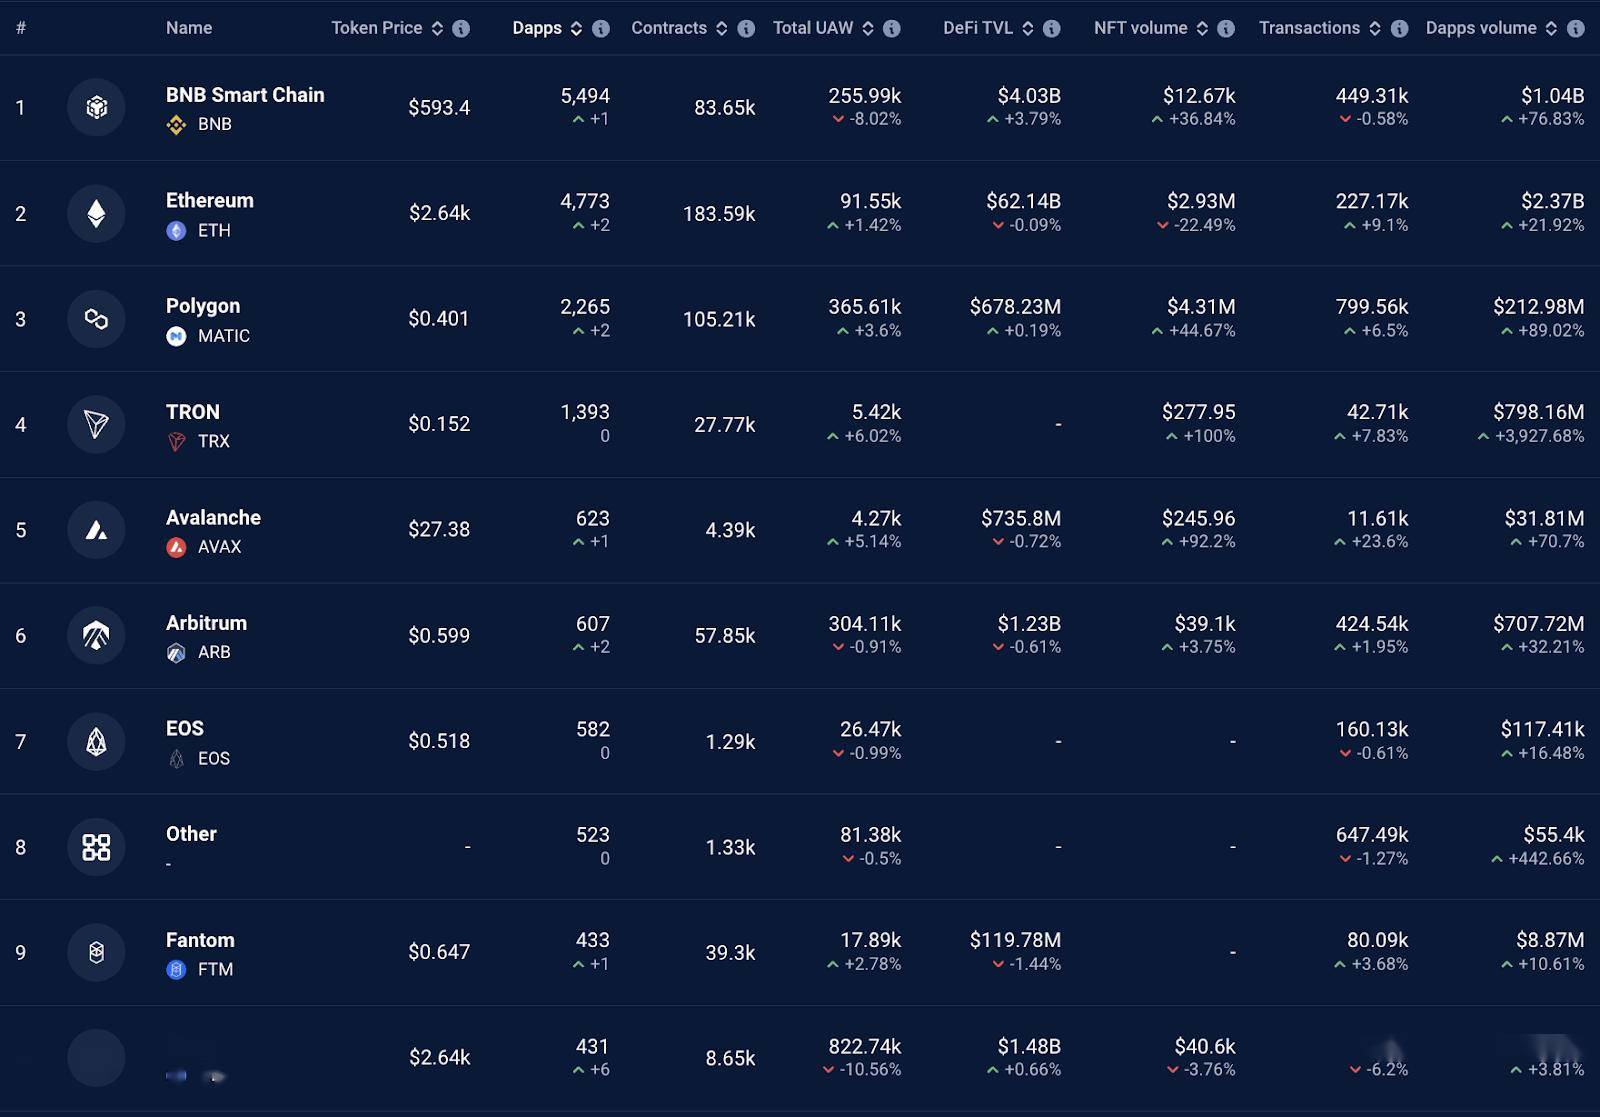Select the EOS chain logo icon
Screen dimensions: 1600x1117
tap(96, 741)
